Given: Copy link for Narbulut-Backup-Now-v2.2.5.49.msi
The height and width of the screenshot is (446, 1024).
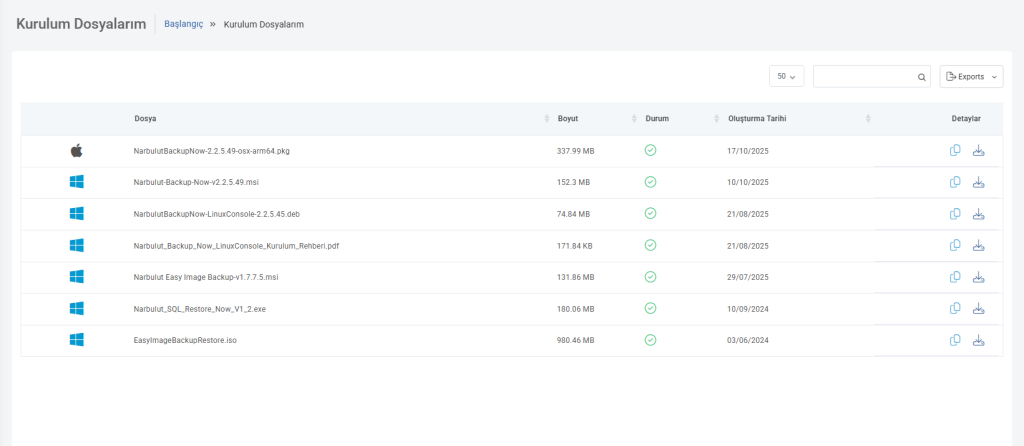Looking at the screenshot, I should pos(955,182).
